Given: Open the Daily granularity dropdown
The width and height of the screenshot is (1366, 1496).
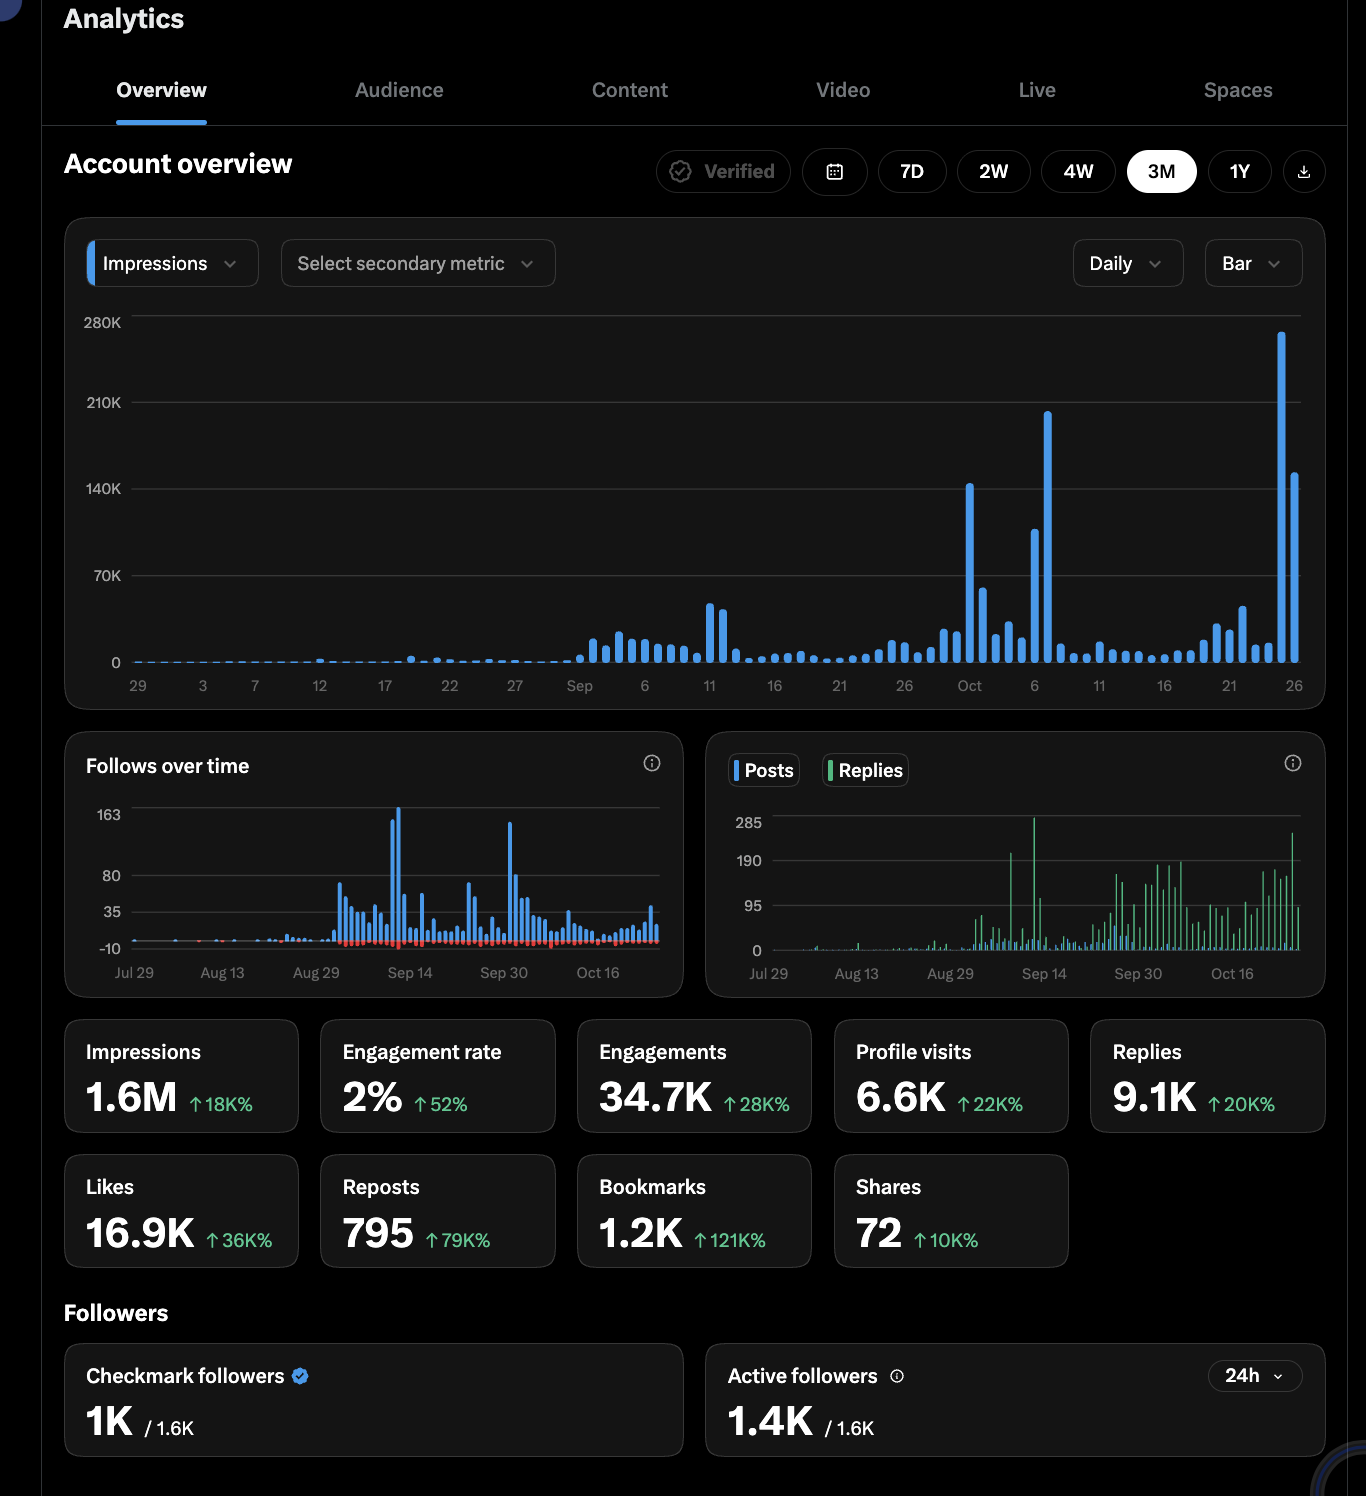Looking at the screenshot, I should [x=1128, y=263].
